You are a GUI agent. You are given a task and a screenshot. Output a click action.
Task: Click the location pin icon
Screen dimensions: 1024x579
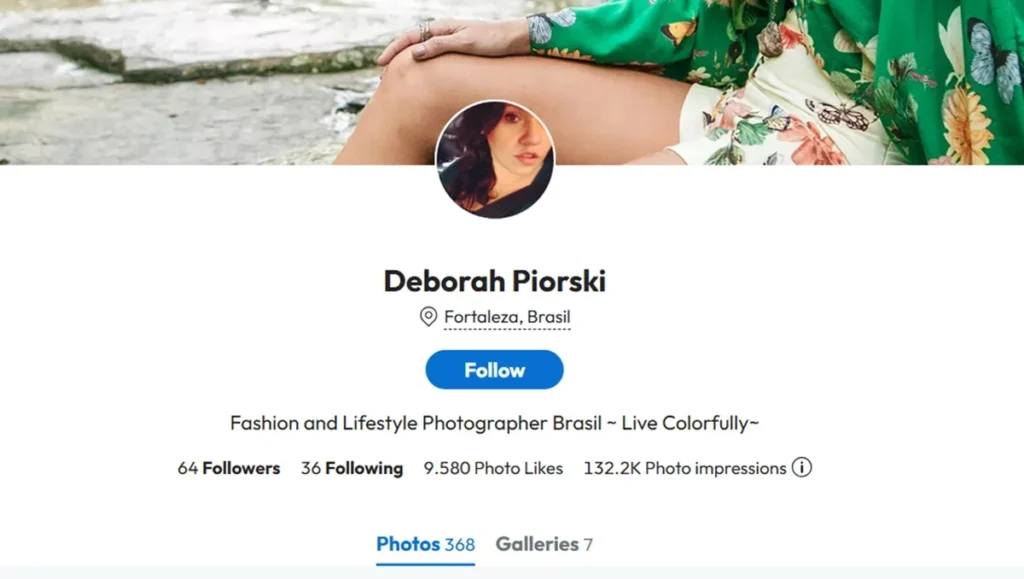click(x=428, y=317)
